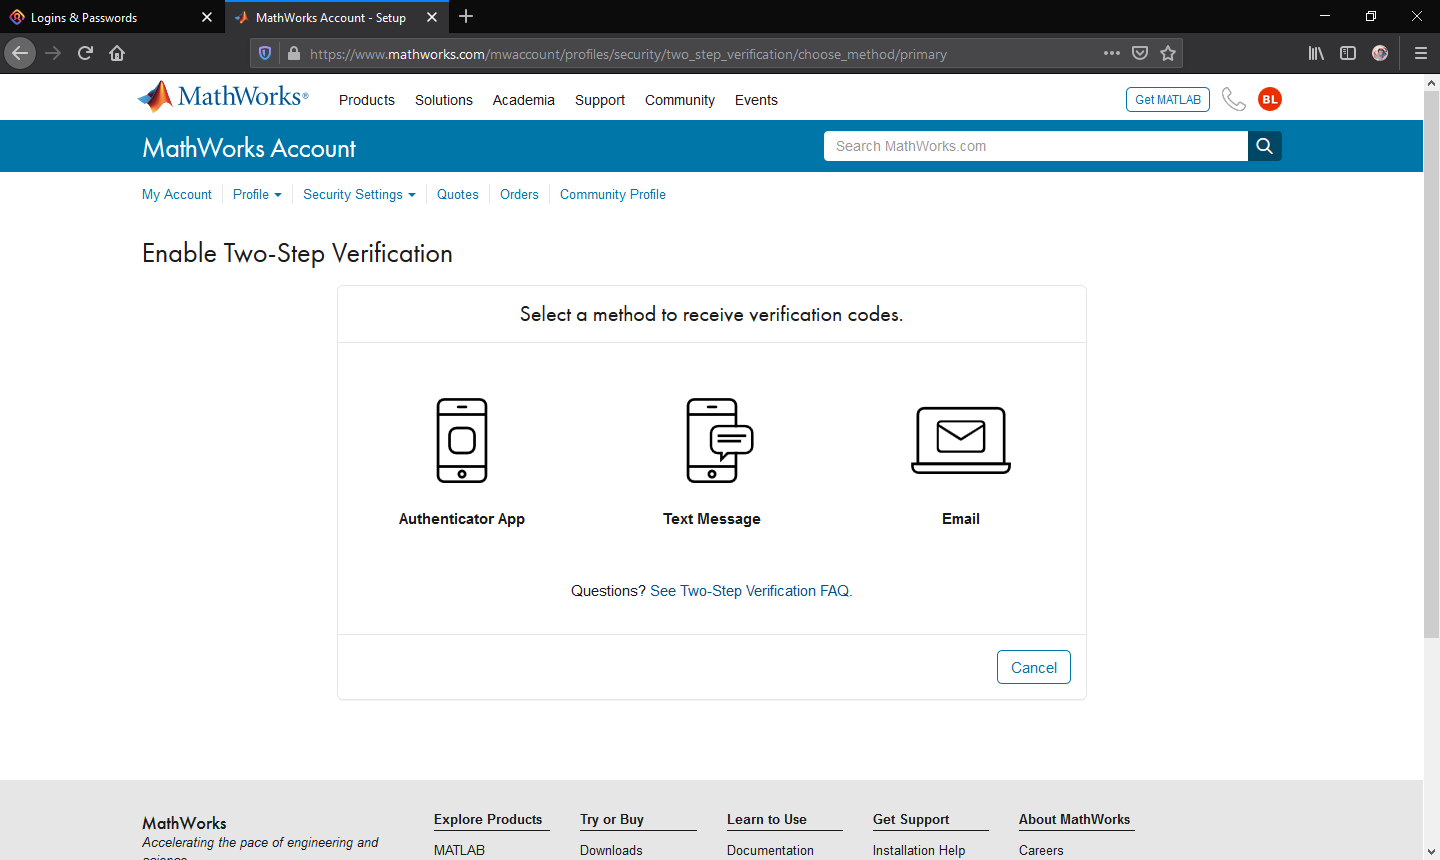Open footer MATLAB link

pos(459,850)
